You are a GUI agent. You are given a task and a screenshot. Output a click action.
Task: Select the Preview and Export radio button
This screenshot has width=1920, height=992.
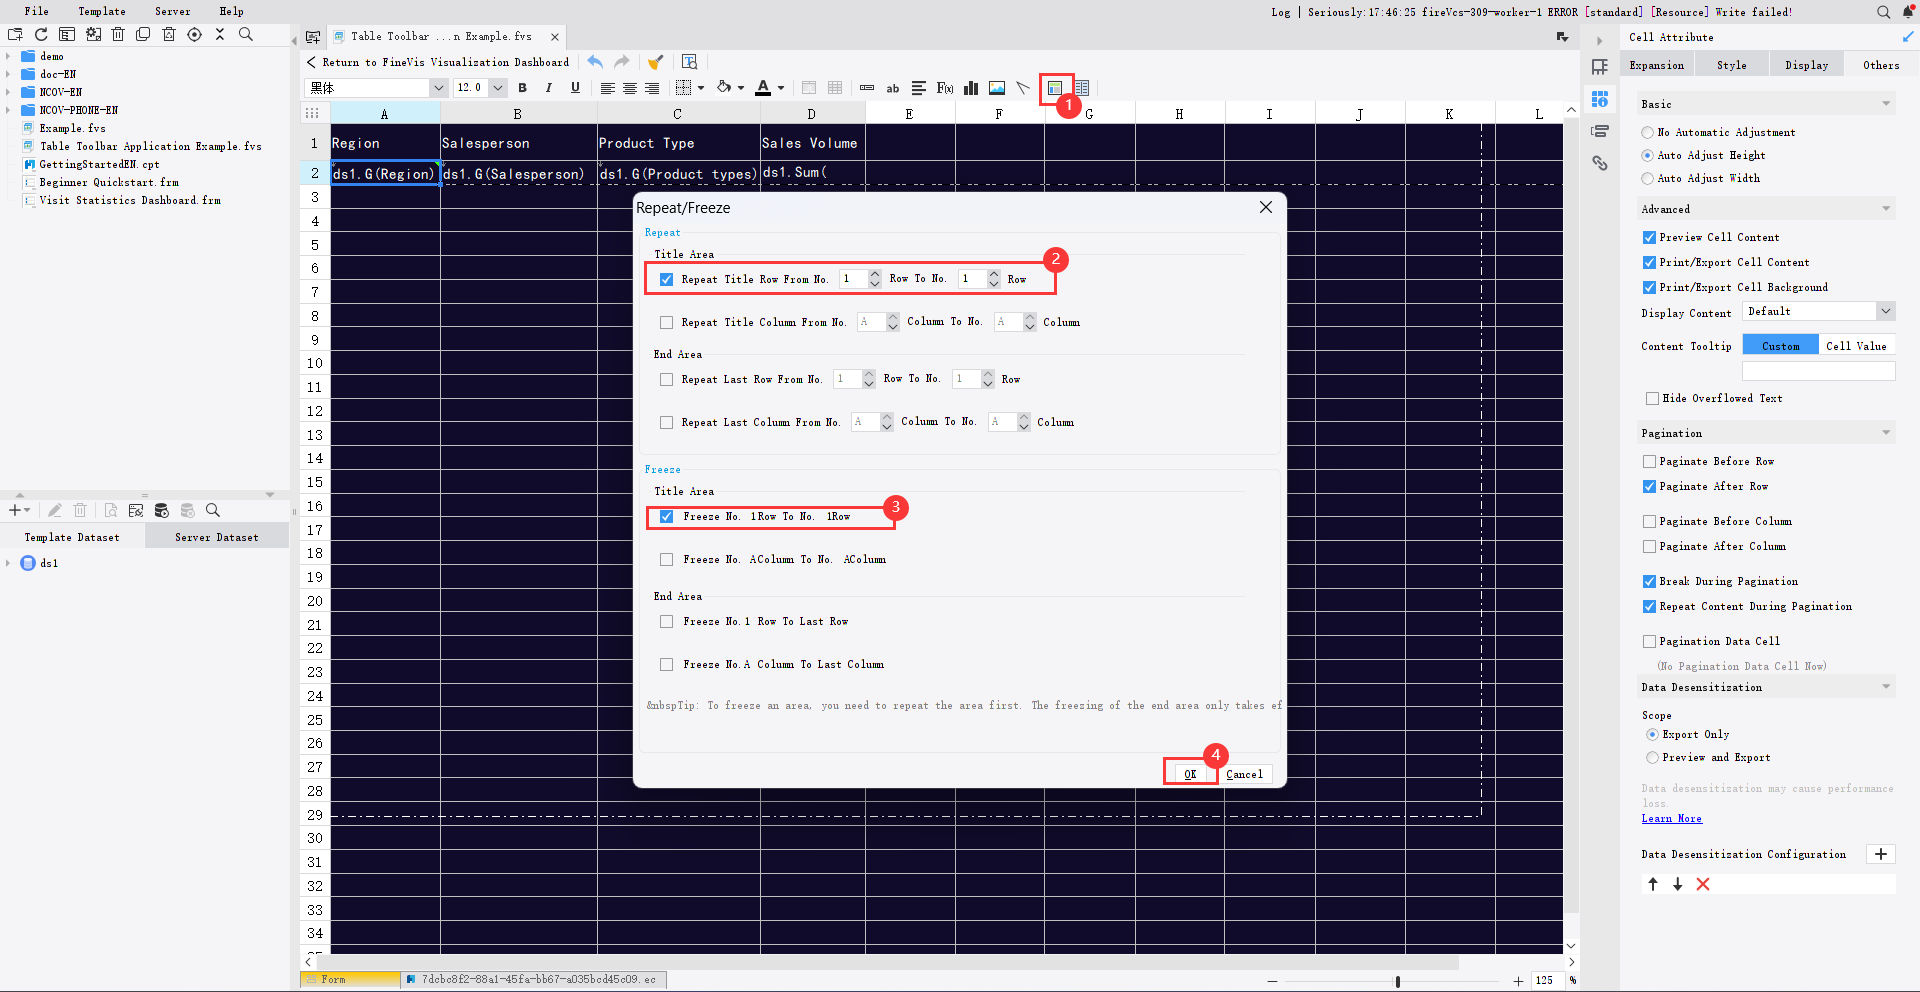[x=1652, y=758]
